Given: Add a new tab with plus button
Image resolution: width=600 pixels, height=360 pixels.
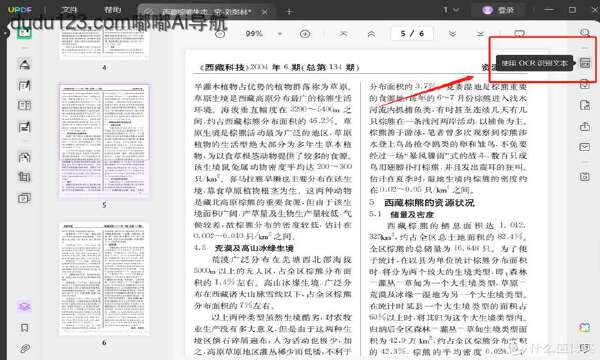Looking at the screenshot, I should pyautogui.click(x=289, y=12).
